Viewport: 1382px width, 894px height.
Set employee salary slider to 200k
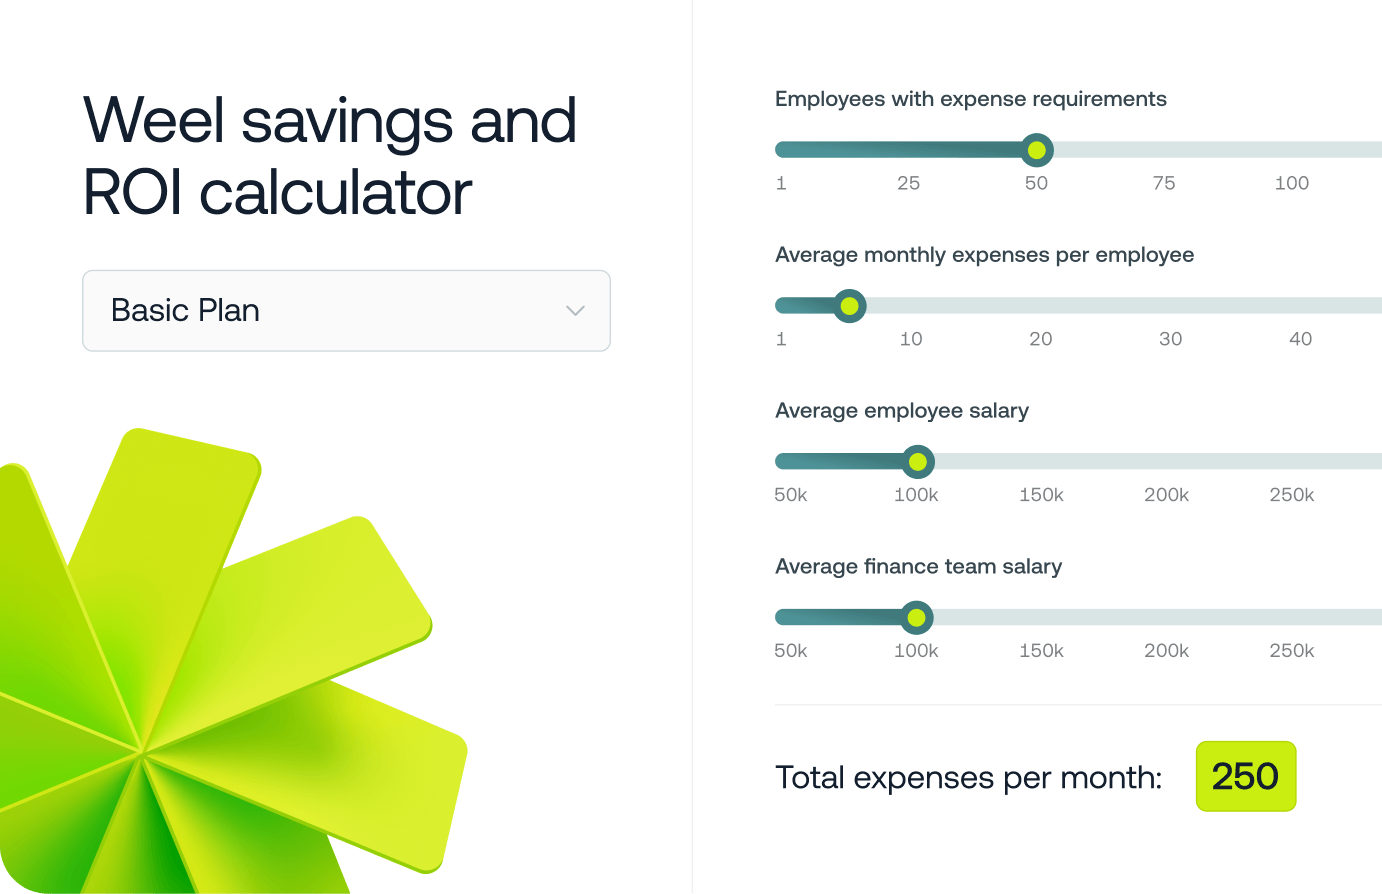pyautogui.click(x=1167, y=462)
